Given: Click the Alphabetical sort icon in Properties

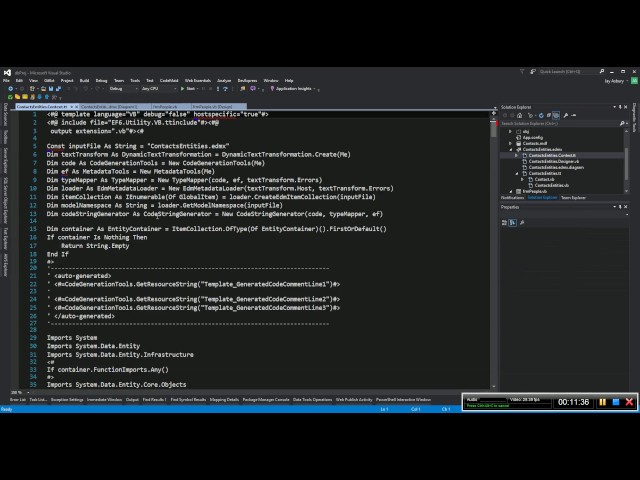Looking at the screenshot, I should (513, 222).
